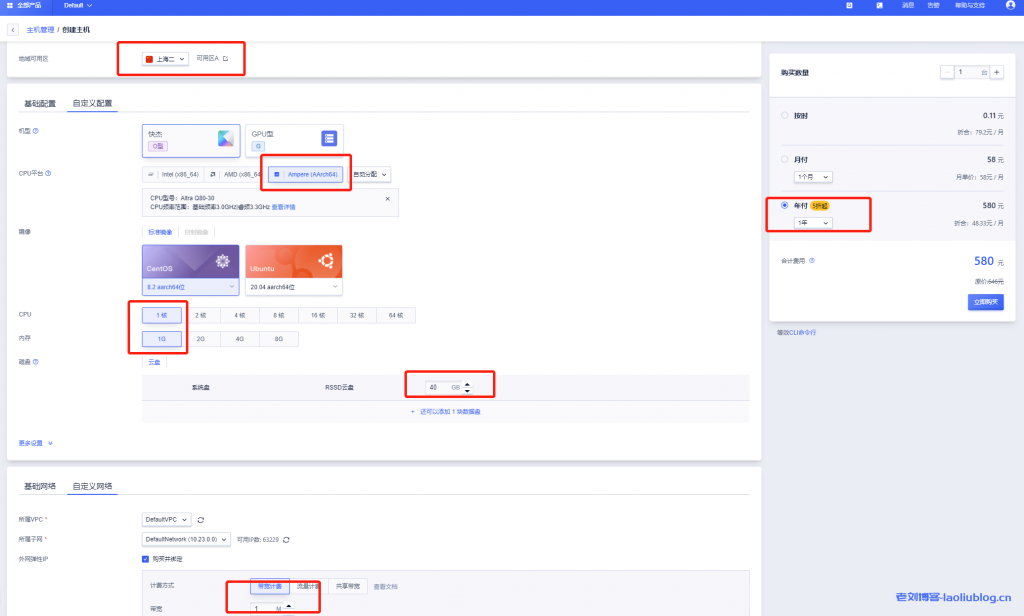Switch to the 基础配置 tab
The image size is (1024, 616).
click(40, 103)
